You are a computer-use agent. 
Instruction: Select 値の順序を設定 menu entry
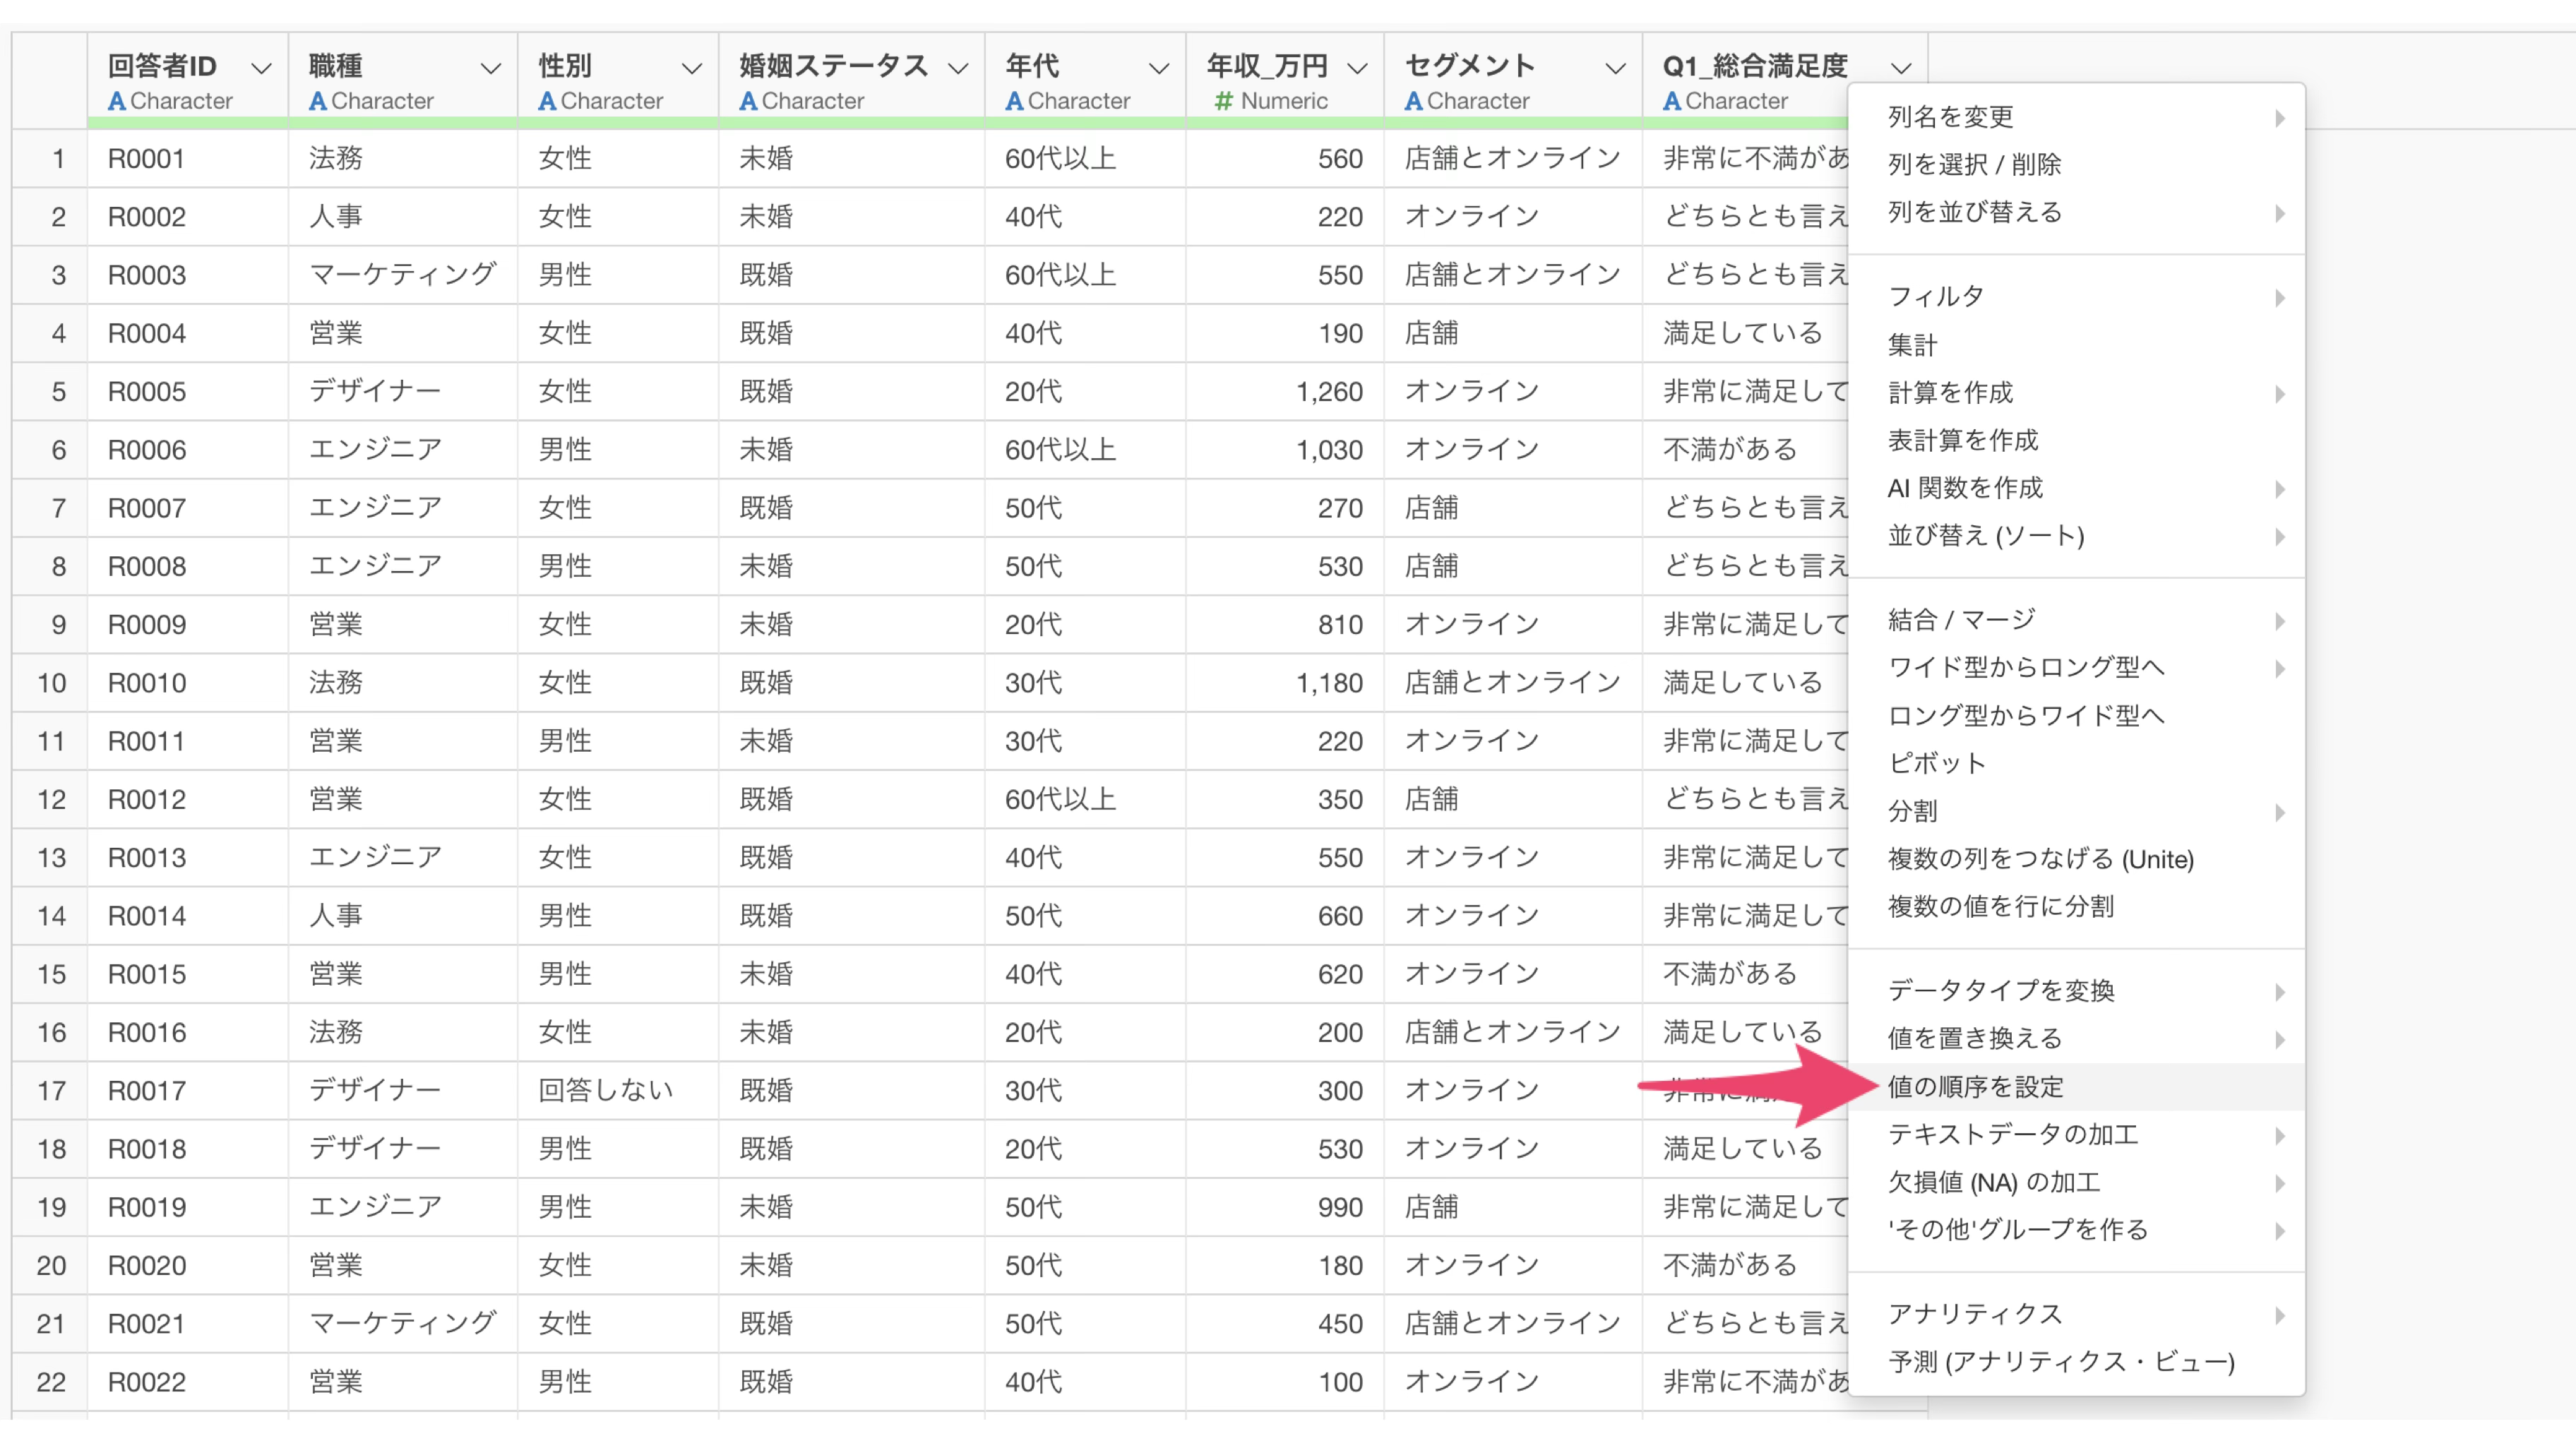pyautogui.click(x=2076, y=1087)
